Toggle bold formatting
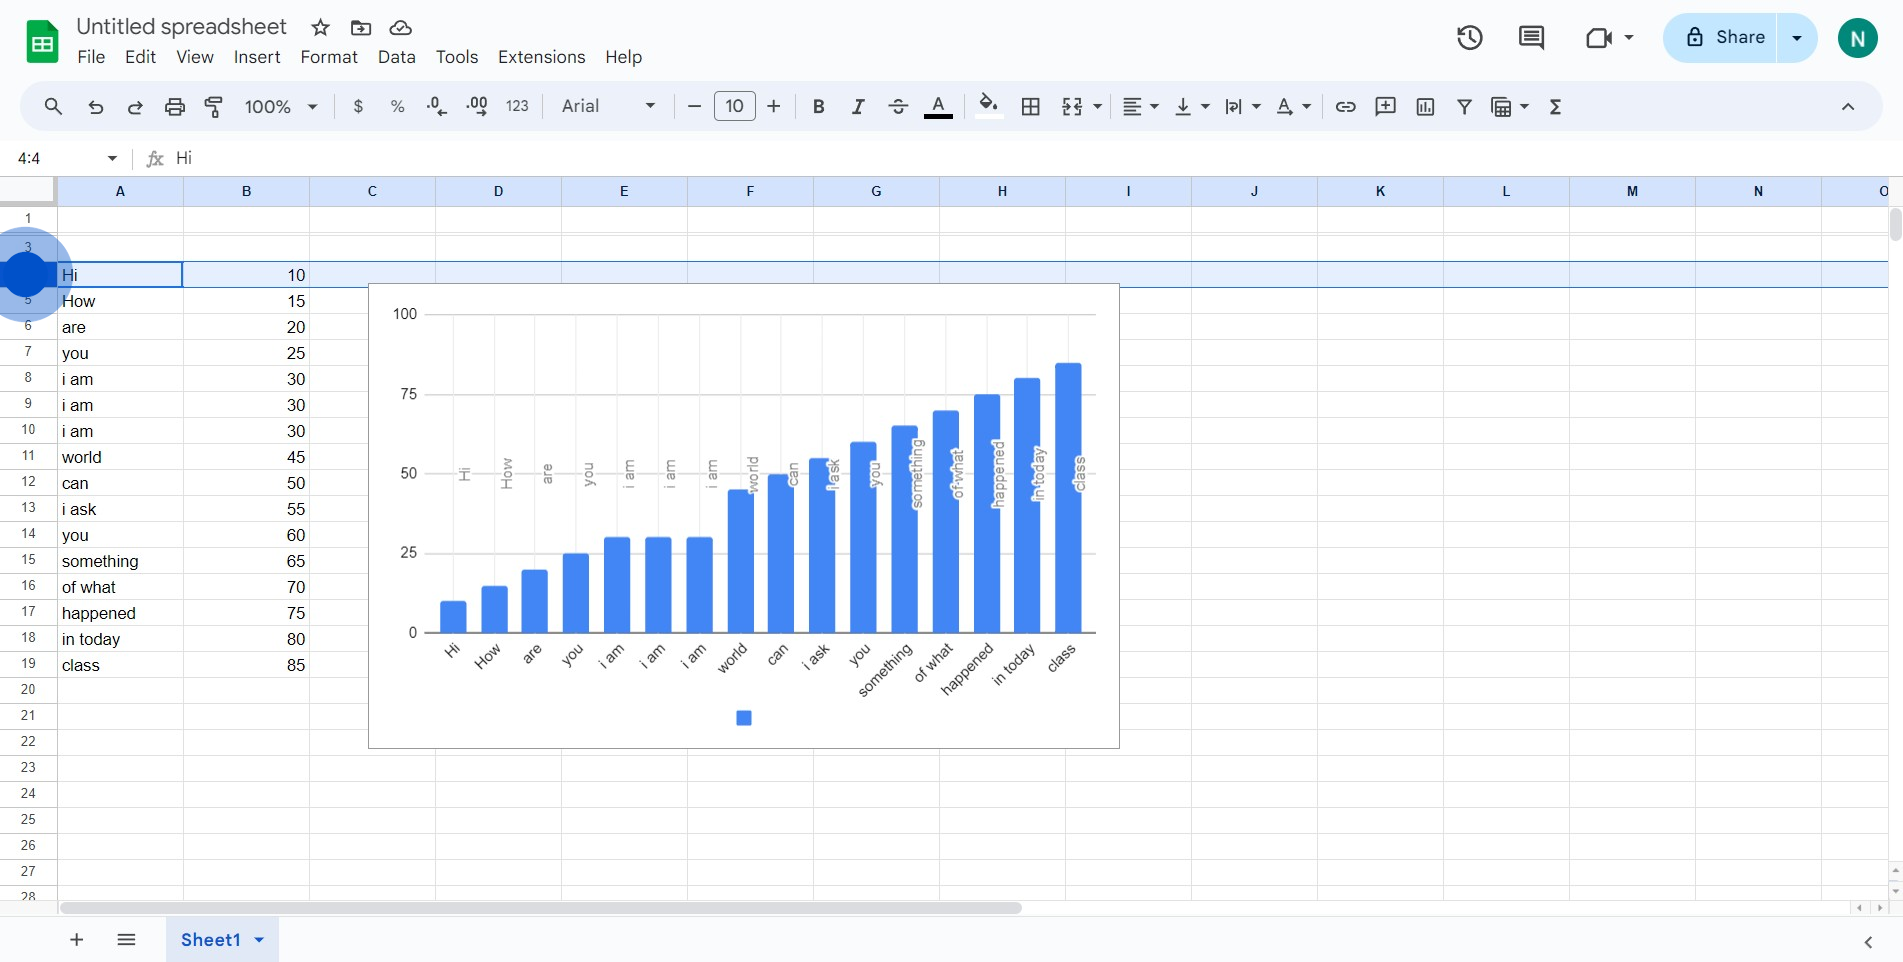The height and width of the screenshot is (962, 1903). [x=818, y=107]
